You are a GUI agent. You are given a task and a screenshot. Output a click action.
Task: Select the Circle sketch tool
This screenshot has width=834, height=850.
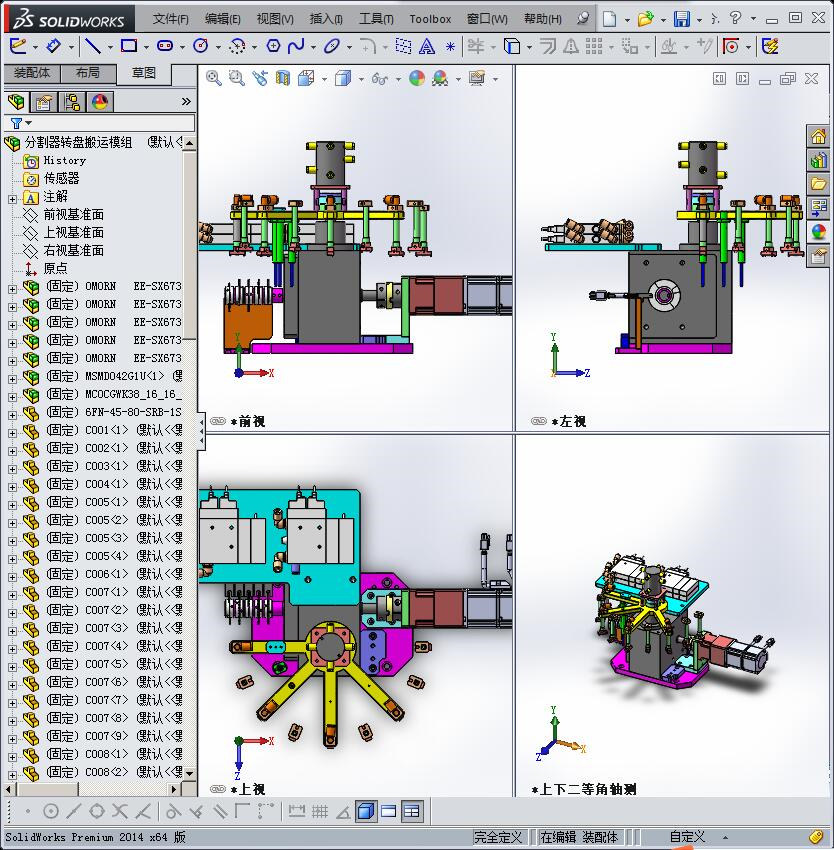point(201,46)
